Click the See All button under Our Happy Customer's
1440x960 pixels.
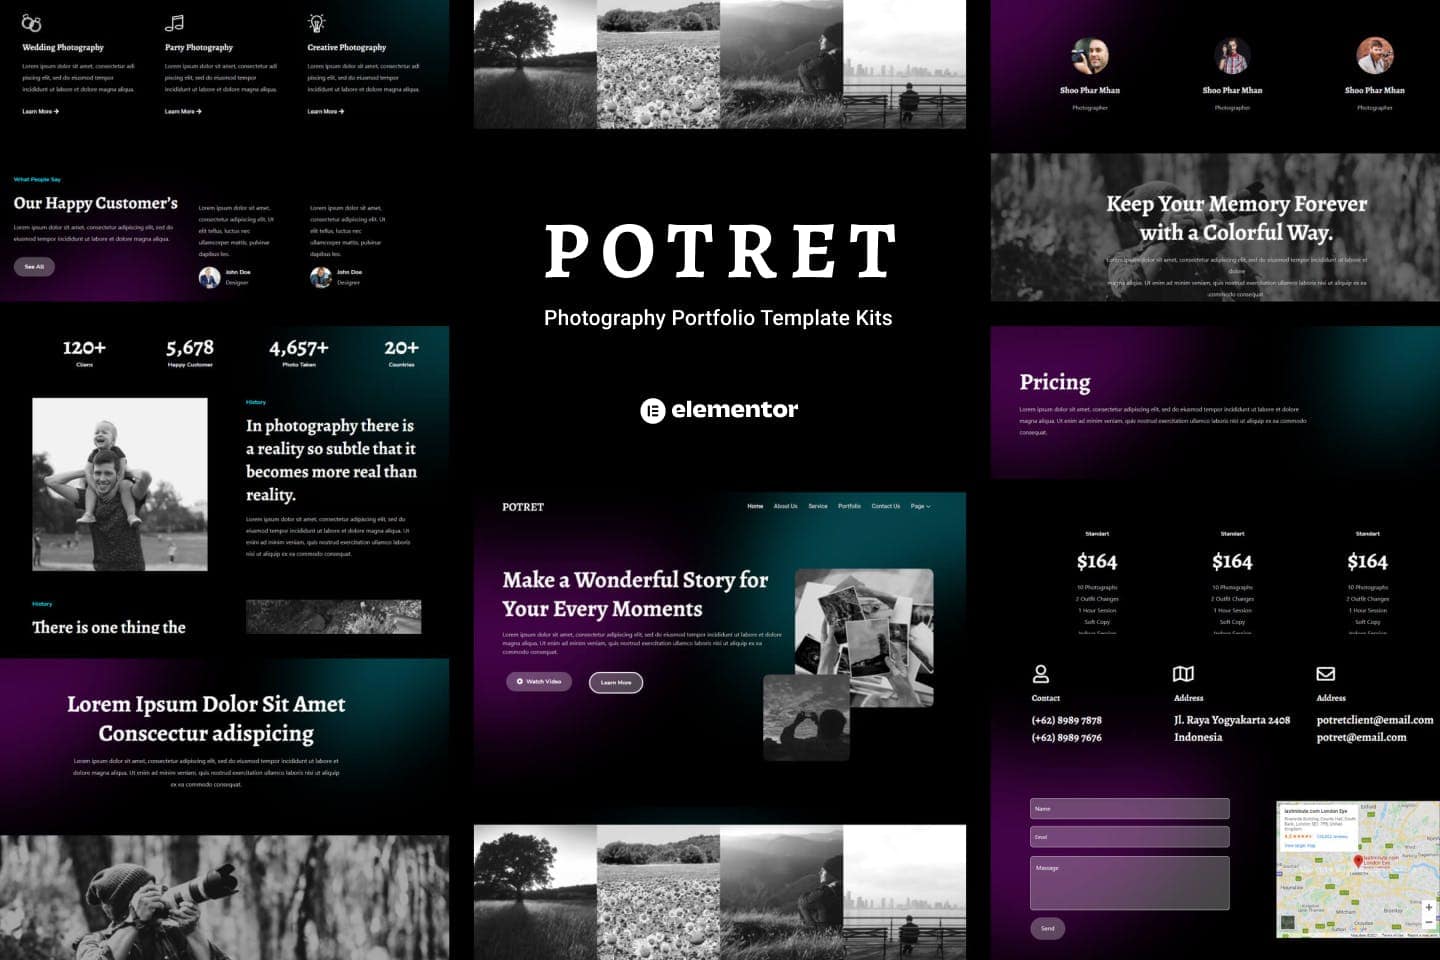[33, 266]
